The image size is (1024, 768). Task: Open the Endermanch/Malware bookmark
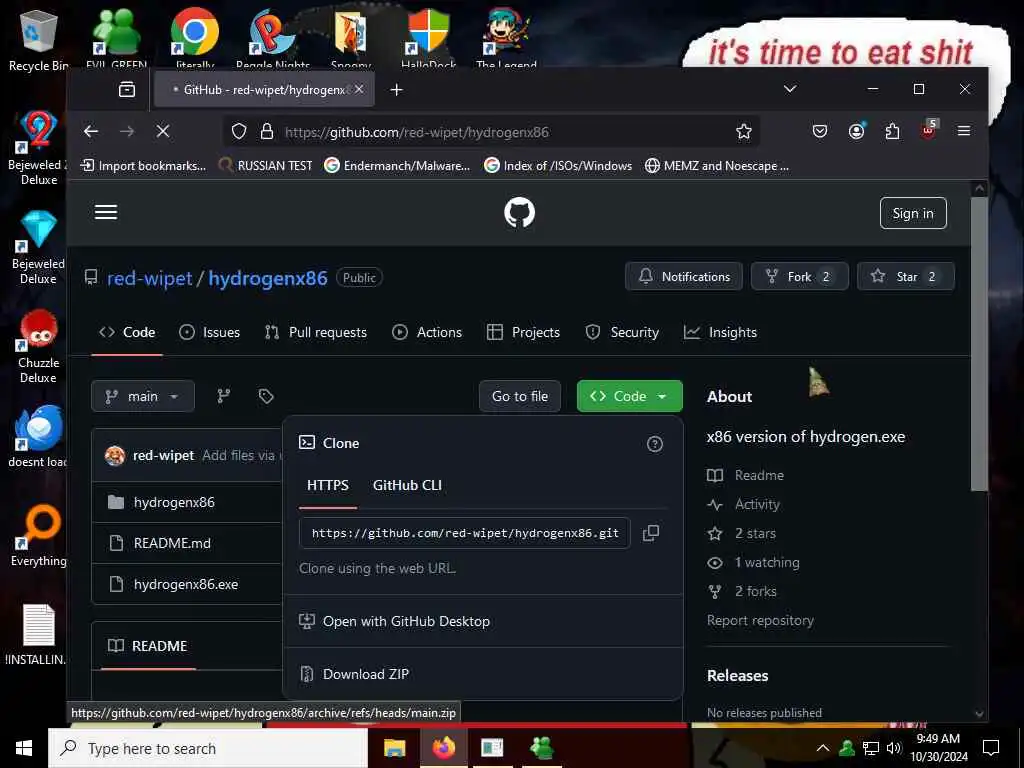click(x=397, y=166)
